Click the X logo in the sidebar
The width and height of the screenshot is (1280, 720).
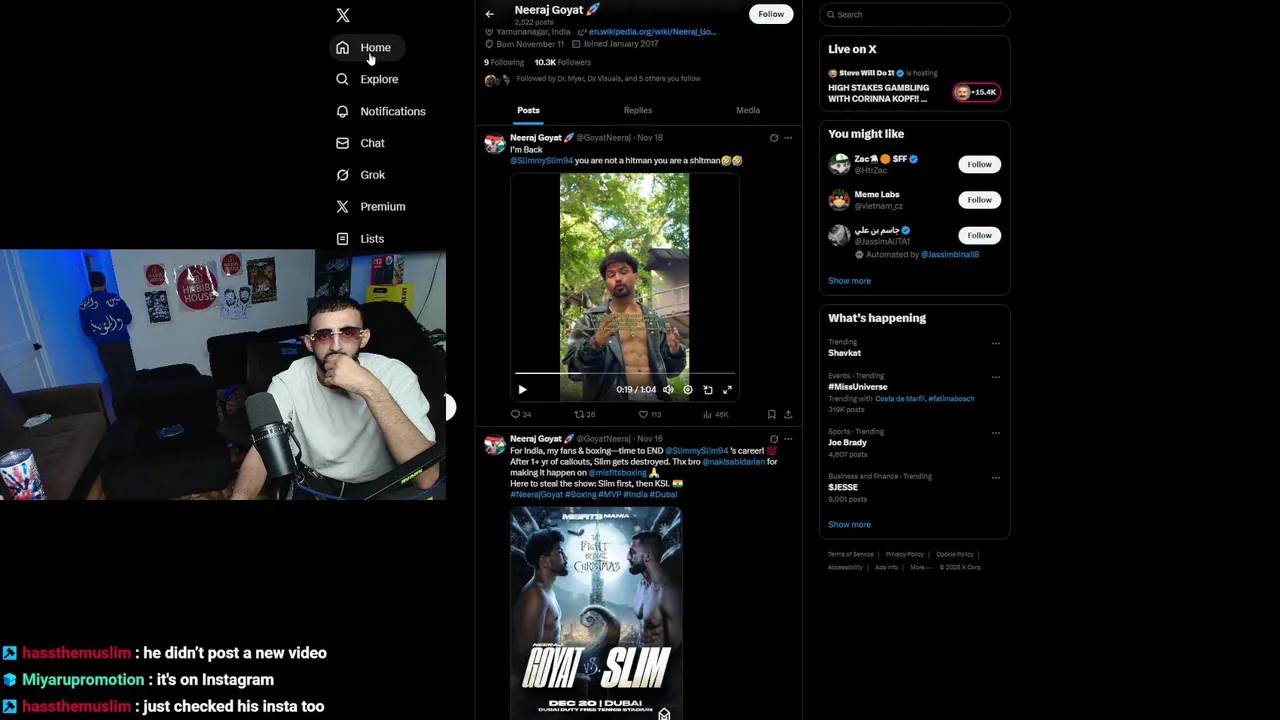point(343,15)
